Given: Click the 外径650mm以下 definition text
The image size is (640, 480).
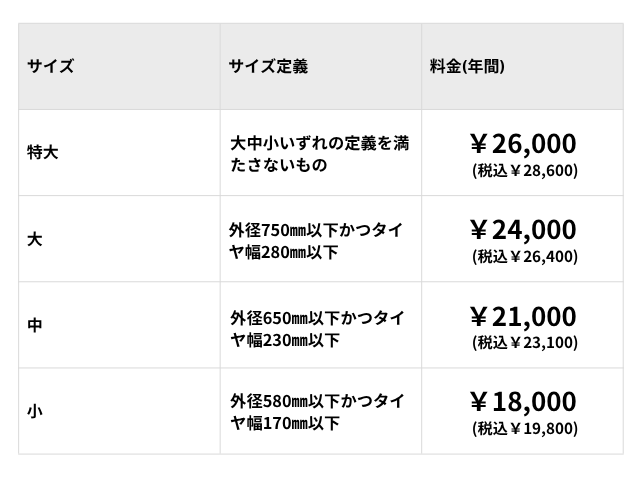Looking at the screenshot, I should click(317, 316).
